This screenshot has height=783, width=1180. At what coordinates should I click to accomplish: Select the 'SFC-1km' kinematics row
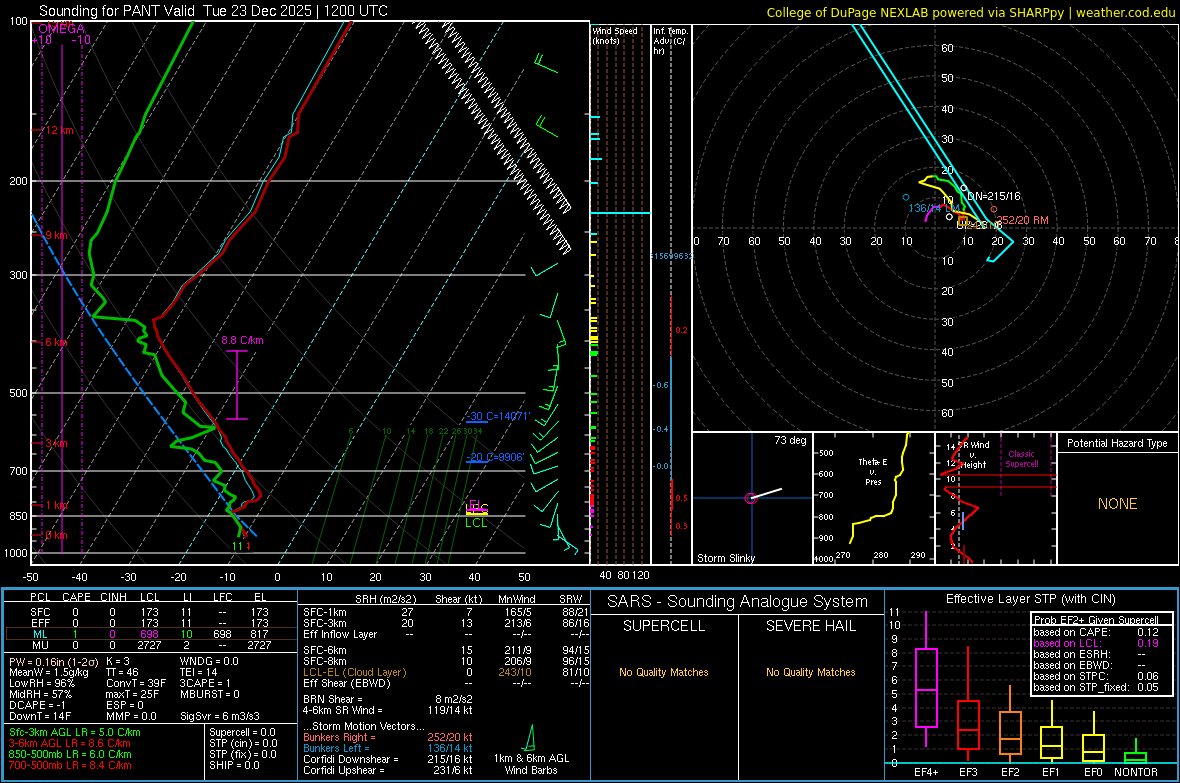click(446, 612)
